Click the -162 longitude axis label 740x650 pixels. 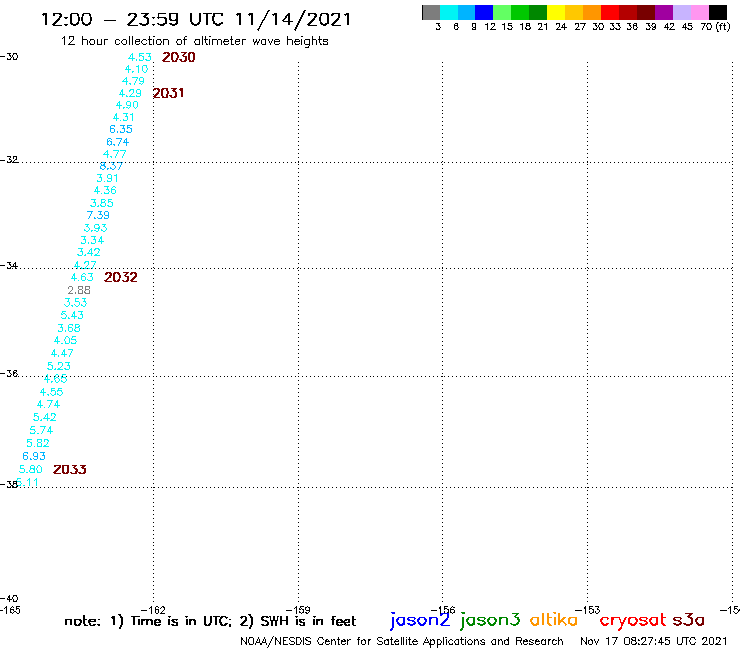154,610
